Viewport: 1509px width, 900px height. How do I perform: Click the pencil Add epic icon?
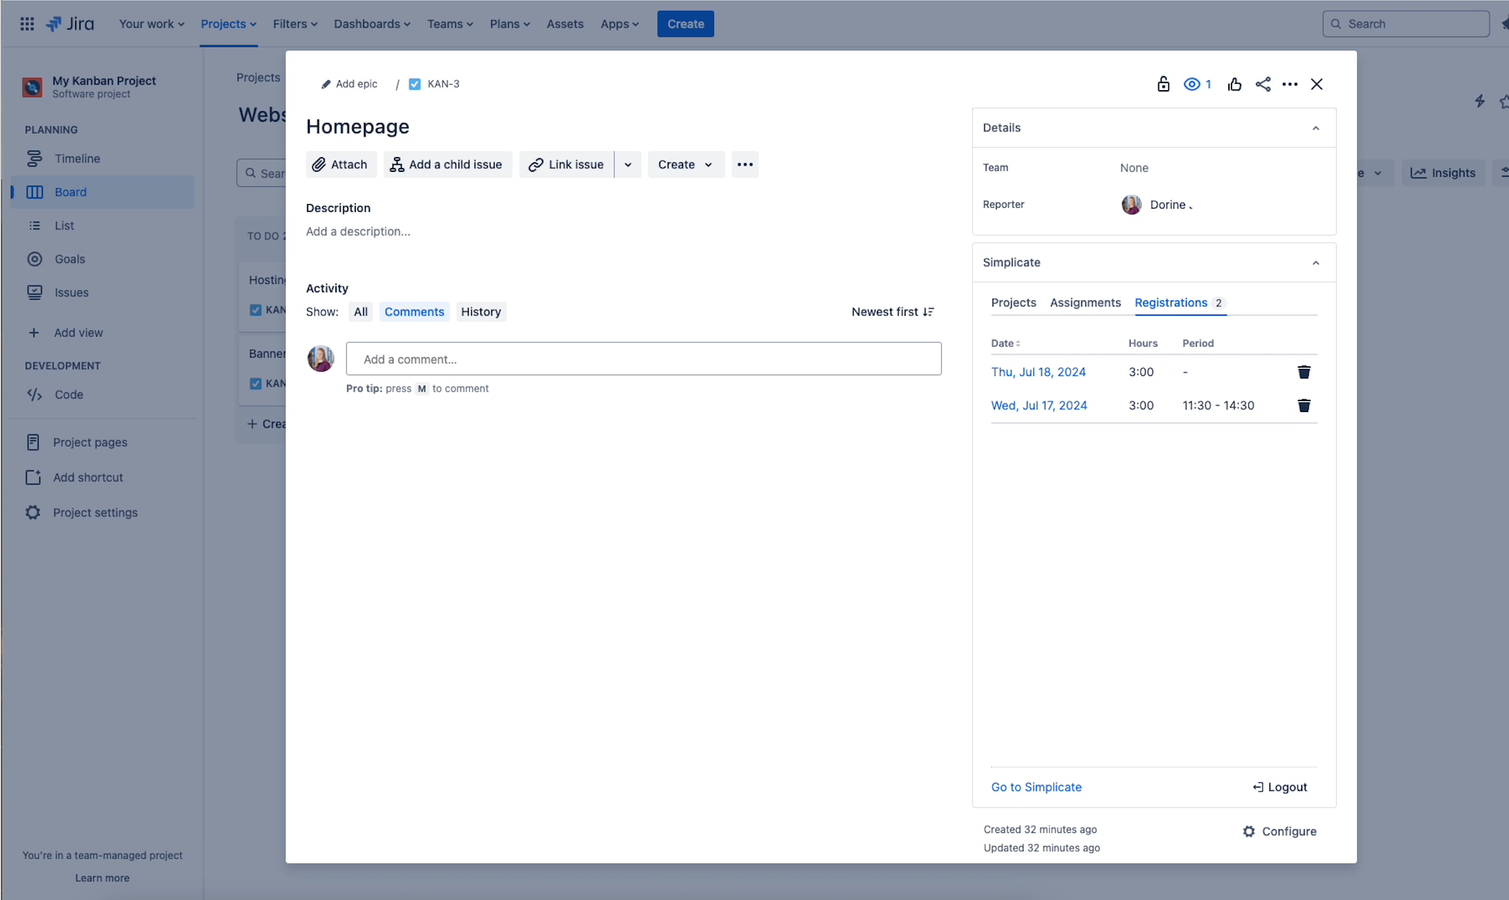pyautogui.click(x=325, y=84)
